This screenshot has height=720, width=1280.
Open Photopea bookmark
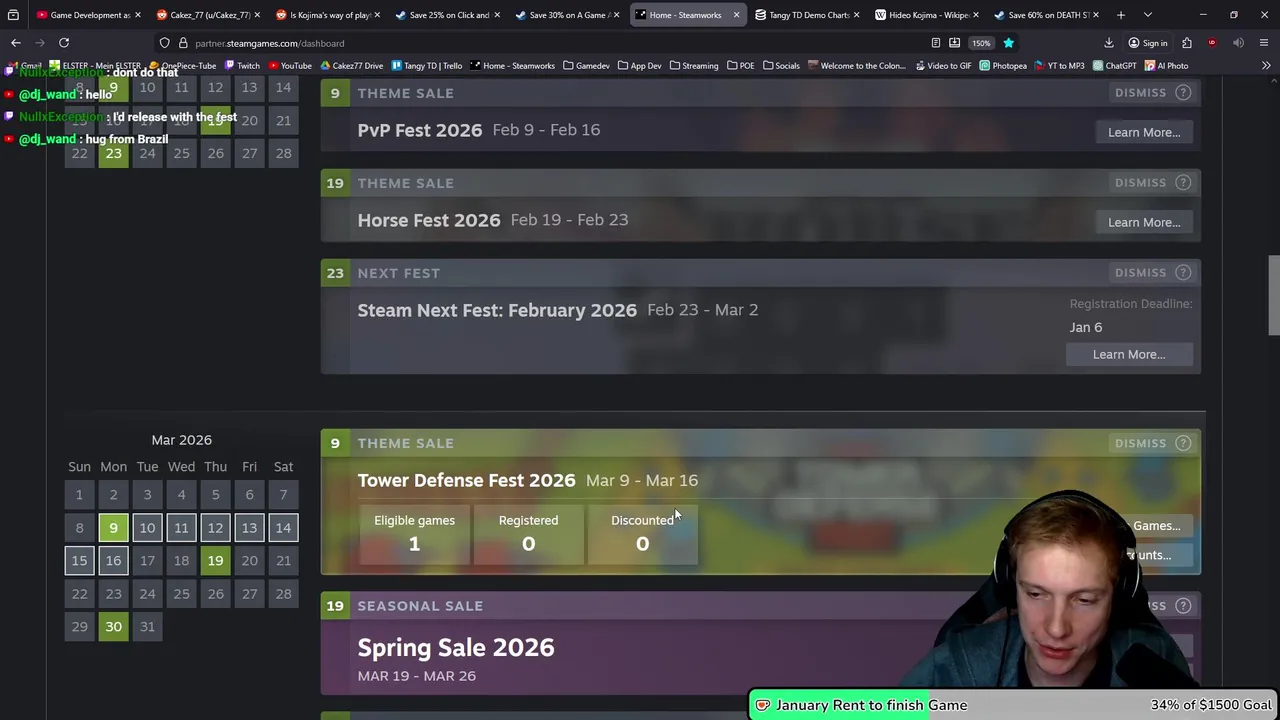click(1003, 66)
